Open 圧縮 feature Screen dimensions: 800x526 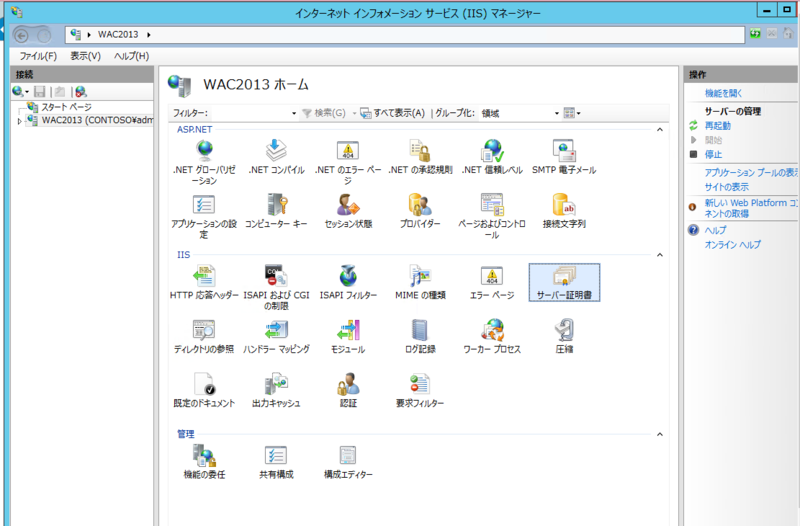(x=564, y=336)
